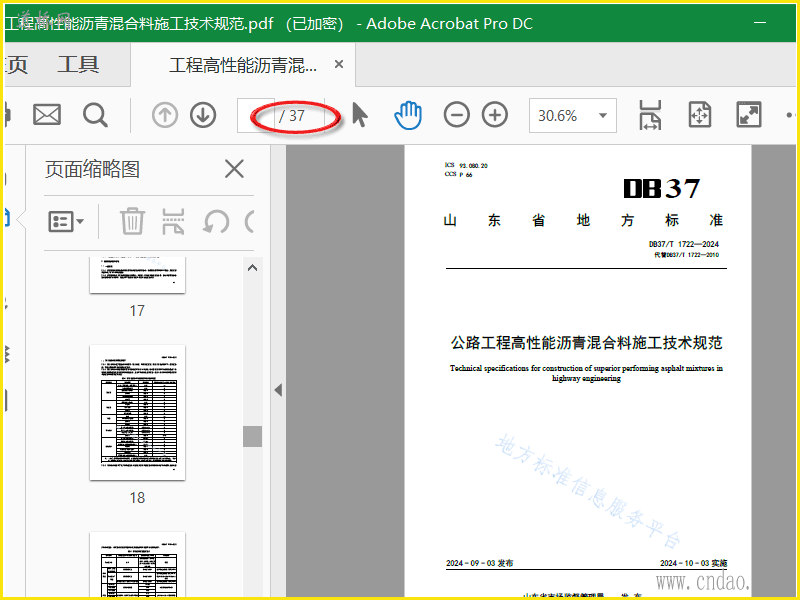Activate the hand pan tool
Viewport: 800px width, 600px height.
pyautogui.click(x=408, y=115)
